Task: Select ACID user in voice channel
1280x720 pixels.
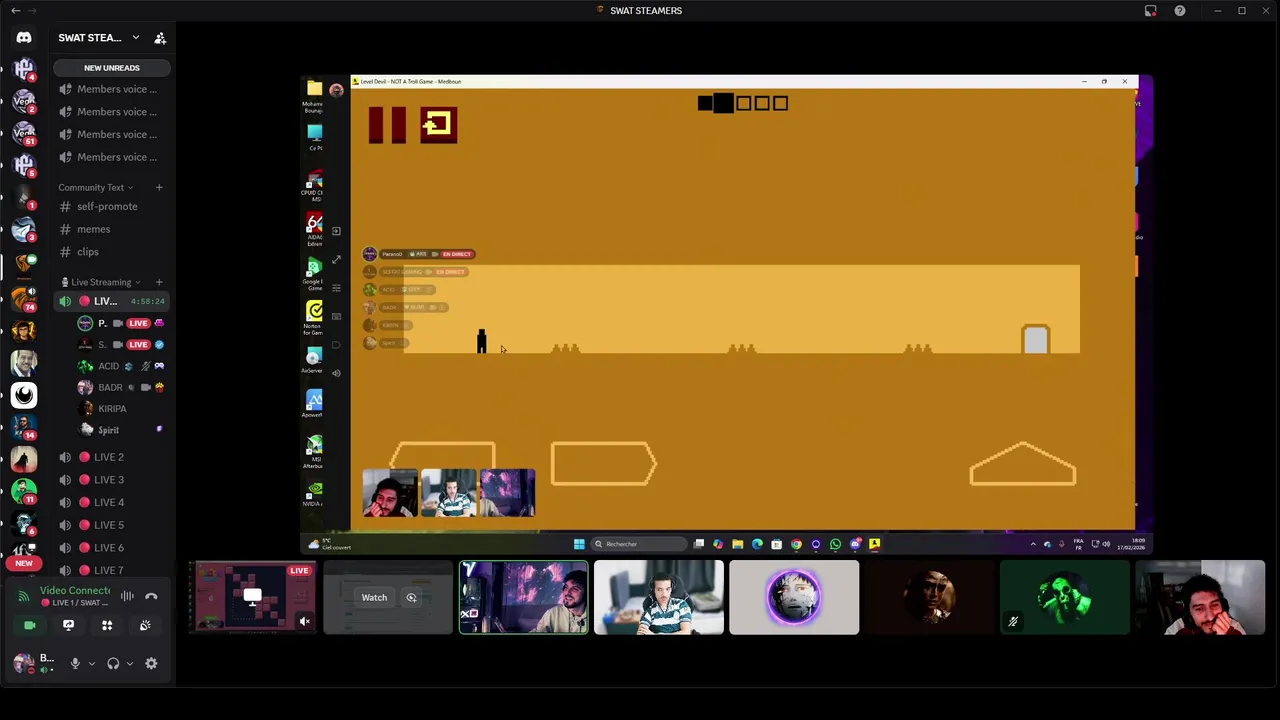Action: click(120, 366)
